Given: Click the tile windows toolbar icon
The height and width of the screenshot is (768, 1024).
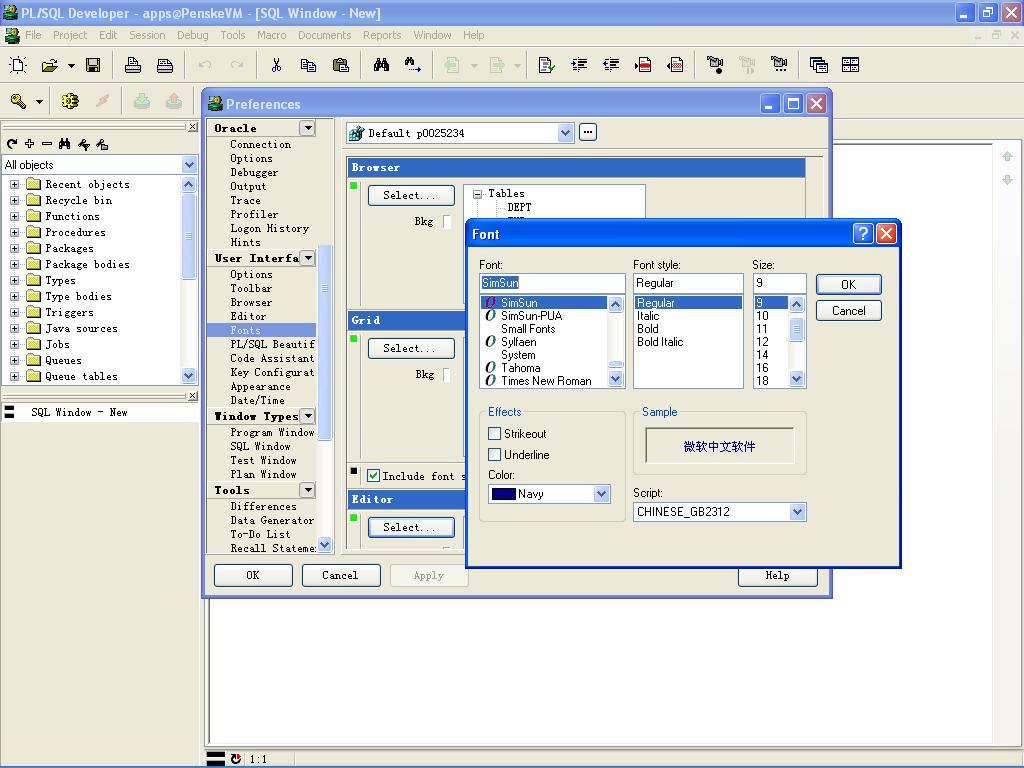Looking at the screenshot, I should click(x=851, y=65).
